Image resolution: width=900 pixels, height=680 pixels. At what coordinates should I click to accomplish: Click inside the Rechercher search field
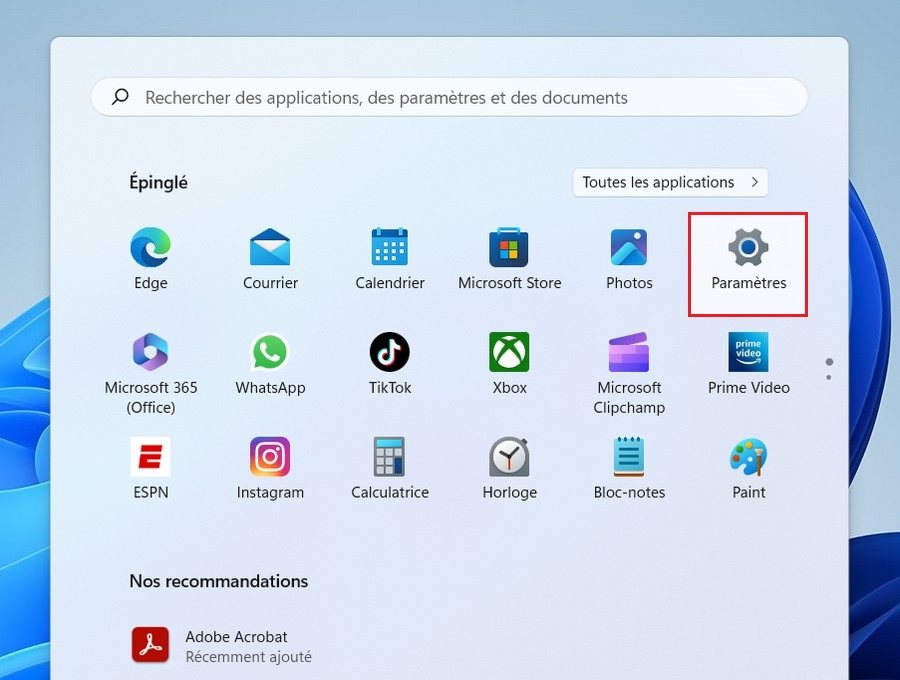coord(449,97)
